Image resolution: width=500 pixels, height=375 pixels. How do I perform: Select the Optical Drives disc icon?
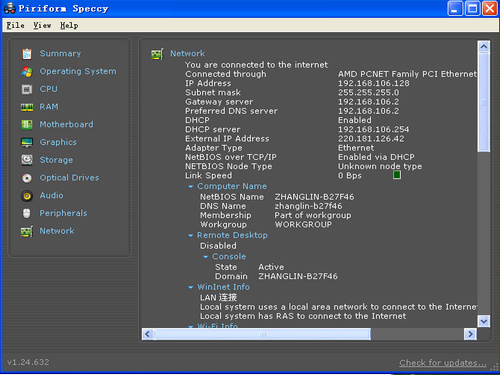[27, 178]
